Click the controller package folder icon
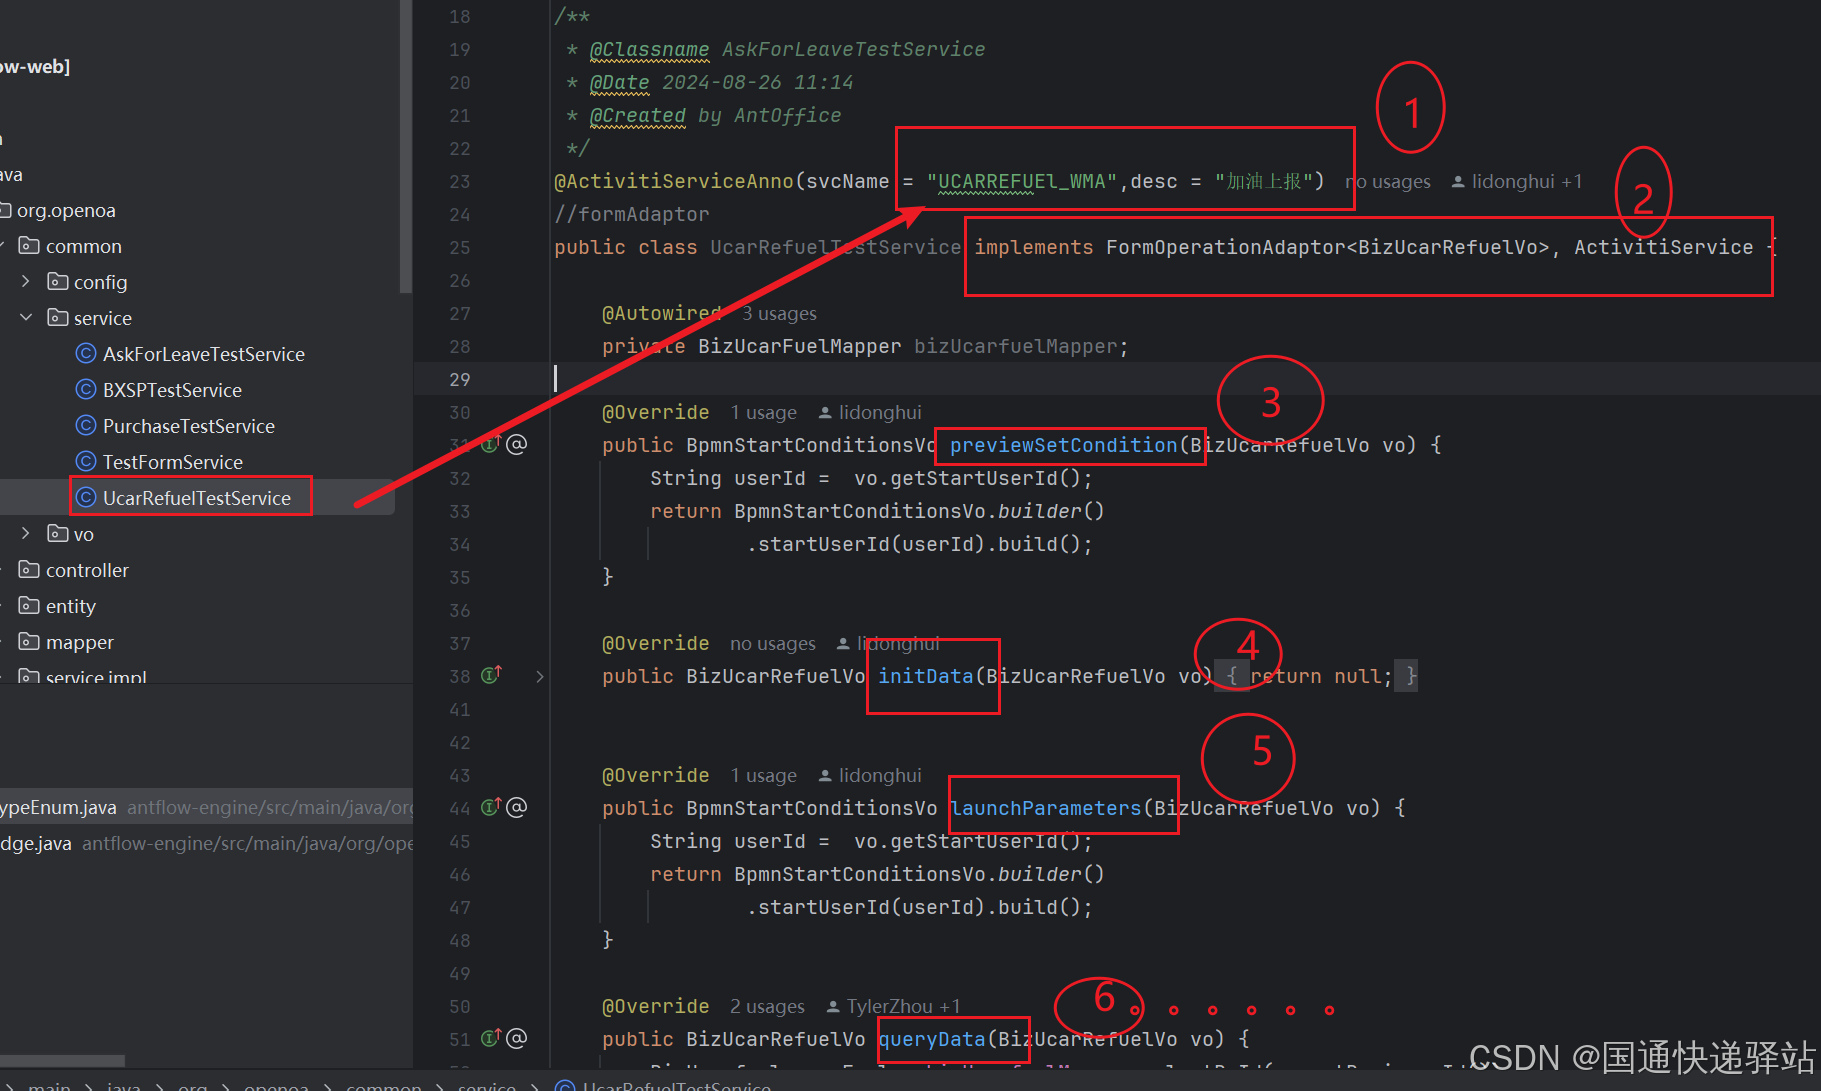This screenshot has height=1091, width=1821. [x=30, y=569]
